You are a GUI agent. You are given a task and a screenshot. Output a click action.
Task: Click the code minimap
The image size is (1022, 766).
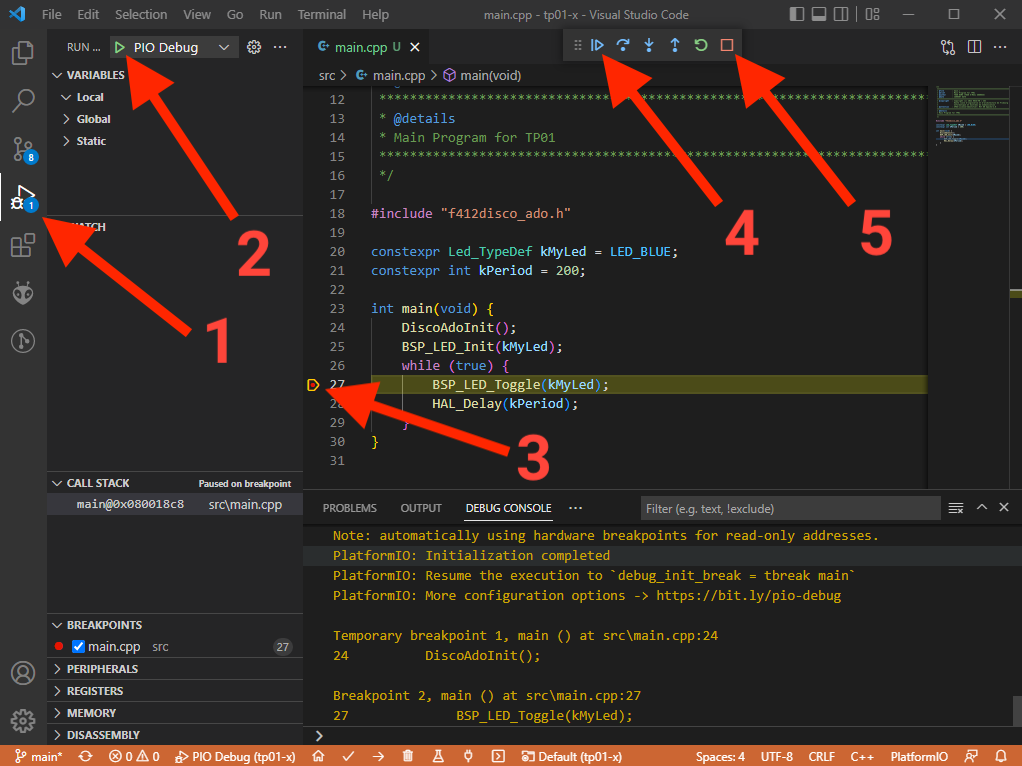point(971,117)
